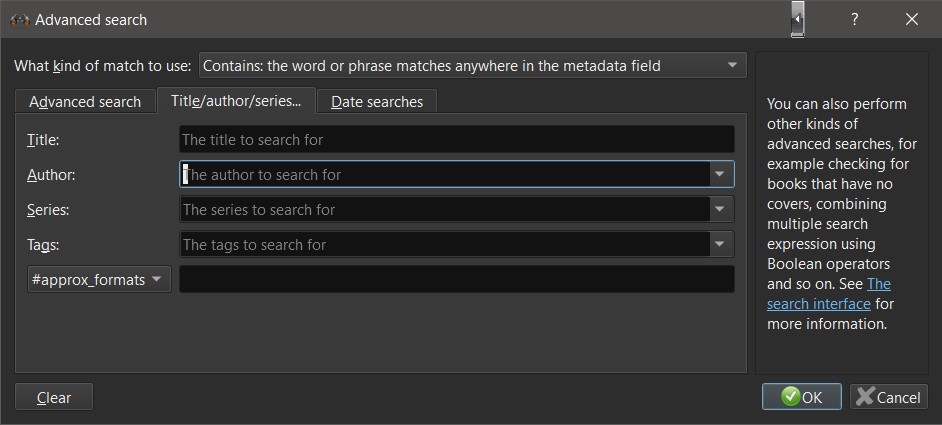
Task: Expand the Author suggestions dropdown arrow
Action: pos(719,174)
